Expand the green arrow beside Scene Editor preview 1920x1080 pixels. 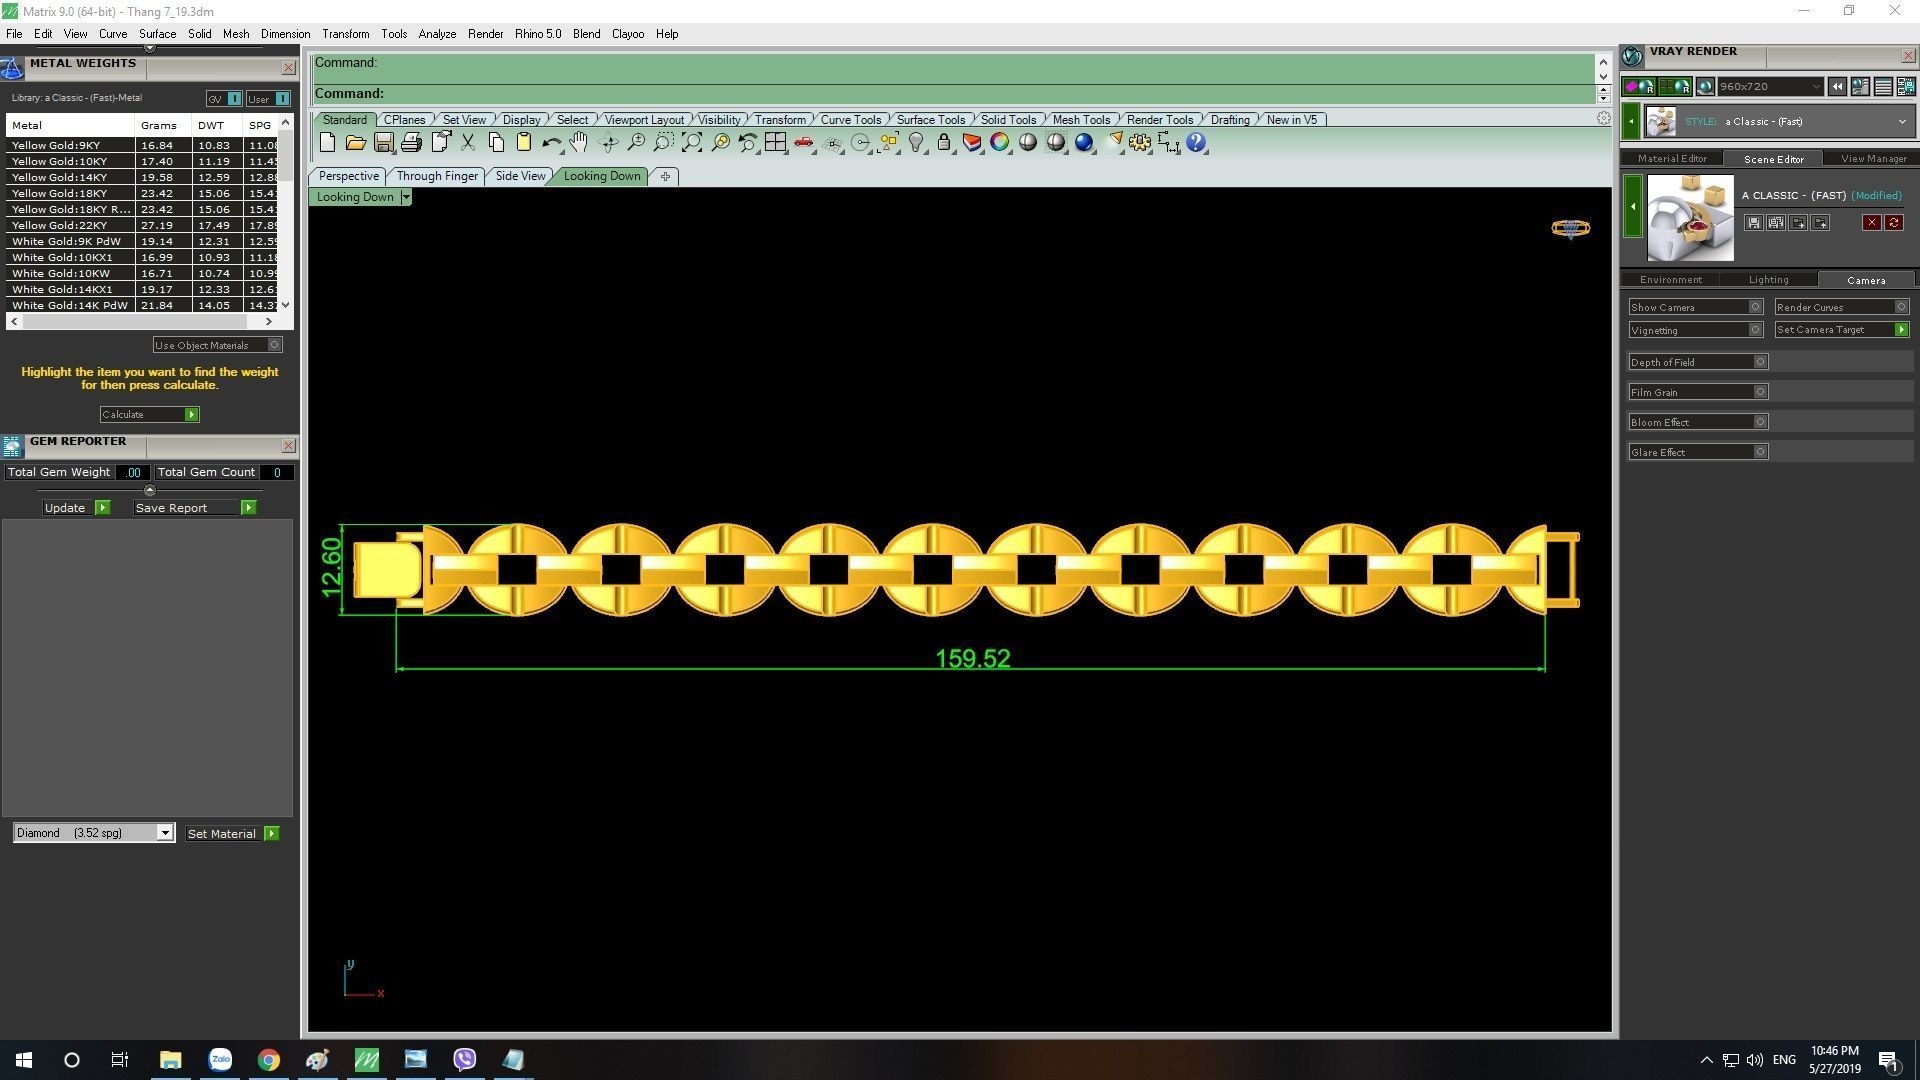(1633, 206)
